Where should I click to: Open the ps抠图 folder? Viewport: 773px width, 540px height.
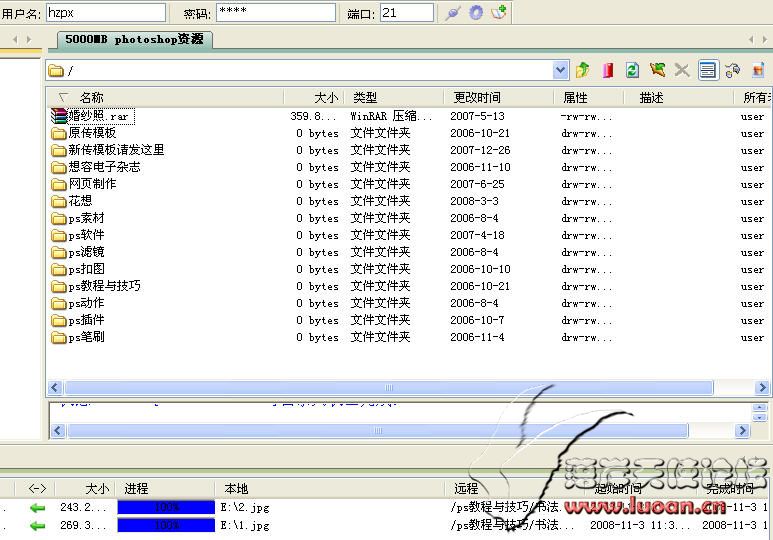78,269
